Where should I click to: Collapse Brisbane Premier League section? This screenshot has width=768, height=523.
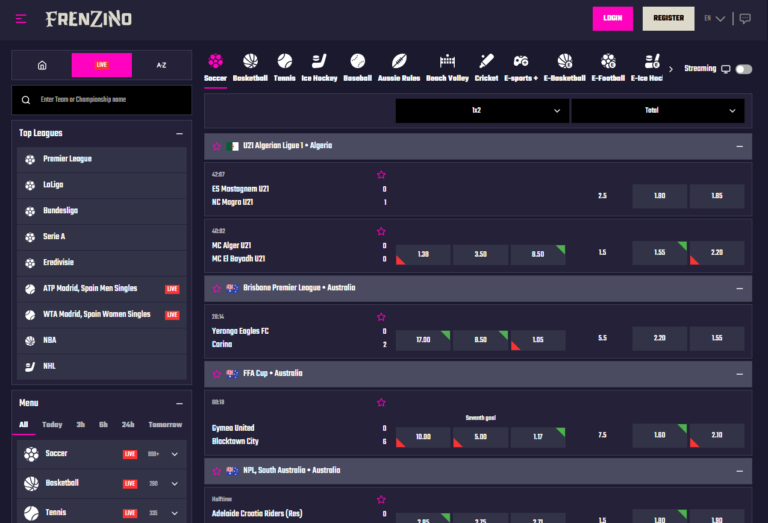(740, 288)
